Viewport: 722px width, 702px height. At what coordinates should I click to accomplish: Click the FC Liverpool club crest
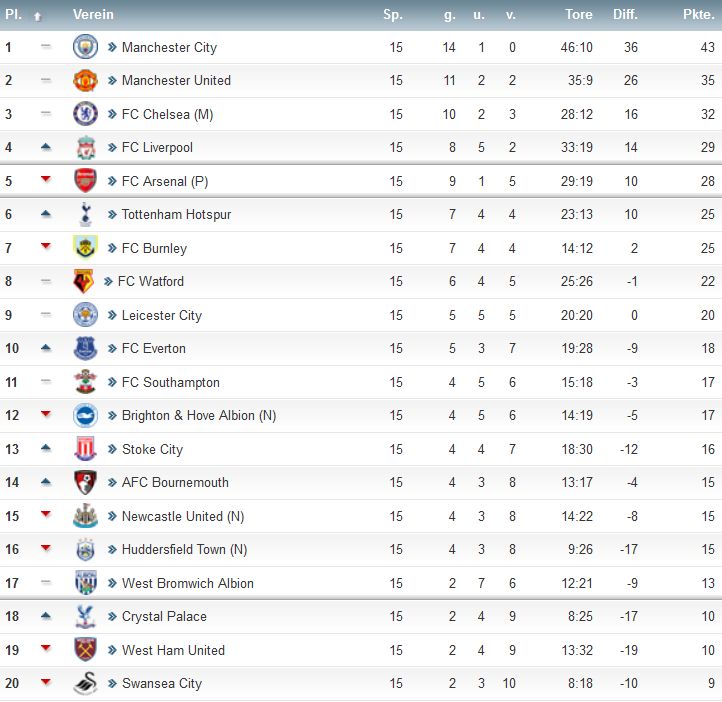coord(86,147)
